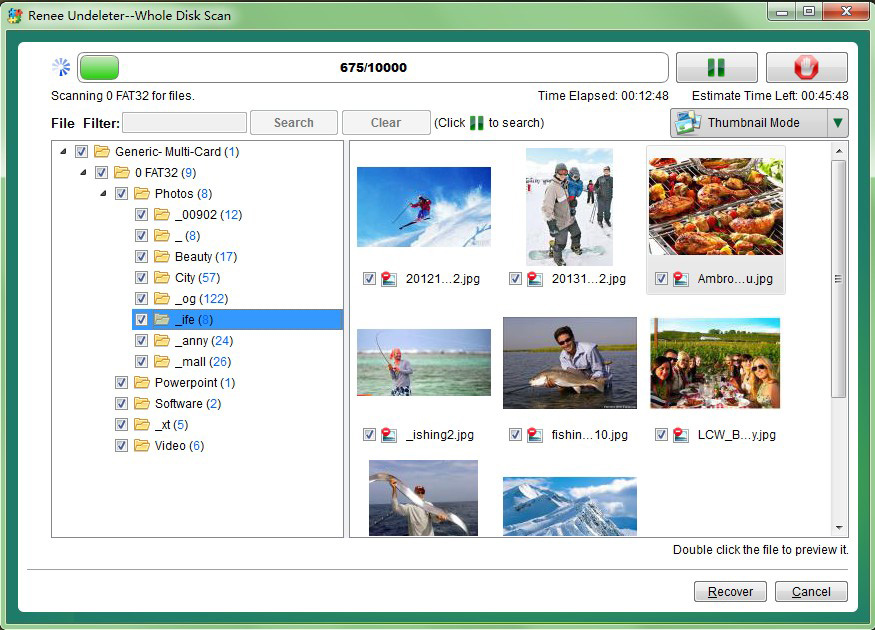
Task: Click the Photos folder icon
Action: click(x=142, y=194)
